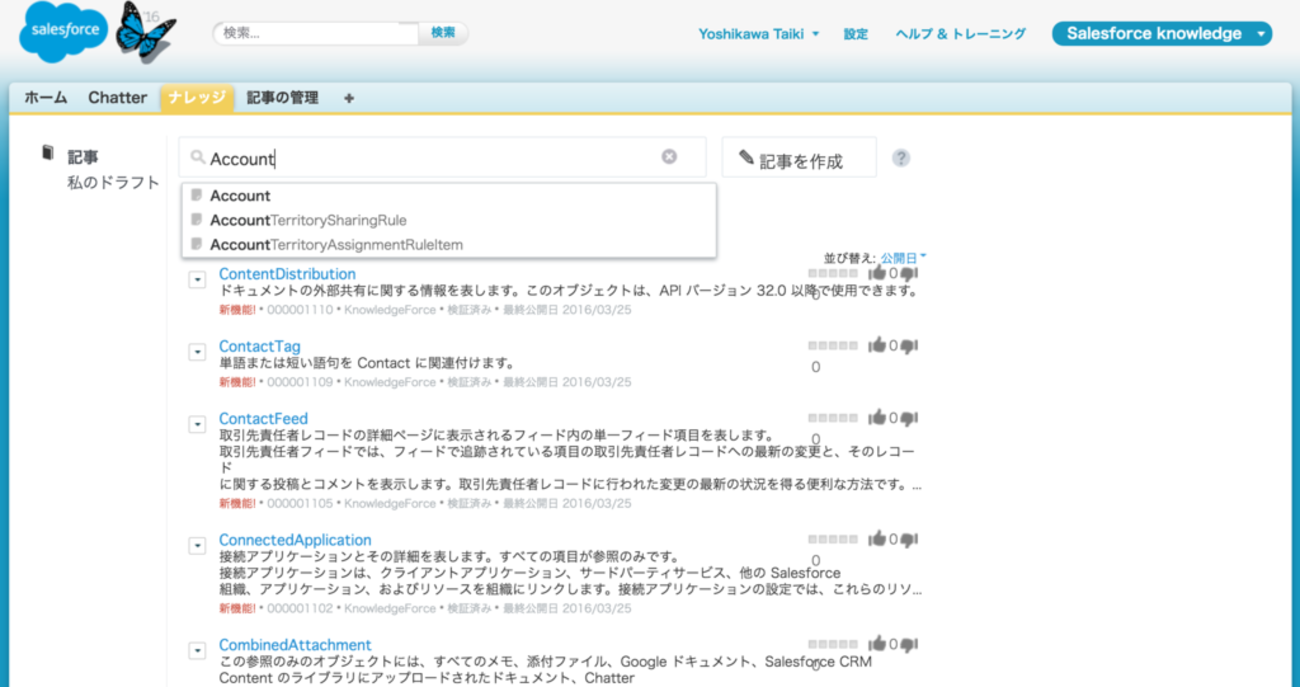The height and width of the screenshot is (687, 1300).
Task: Open the ContactFeed article
Action: point(263,419)
